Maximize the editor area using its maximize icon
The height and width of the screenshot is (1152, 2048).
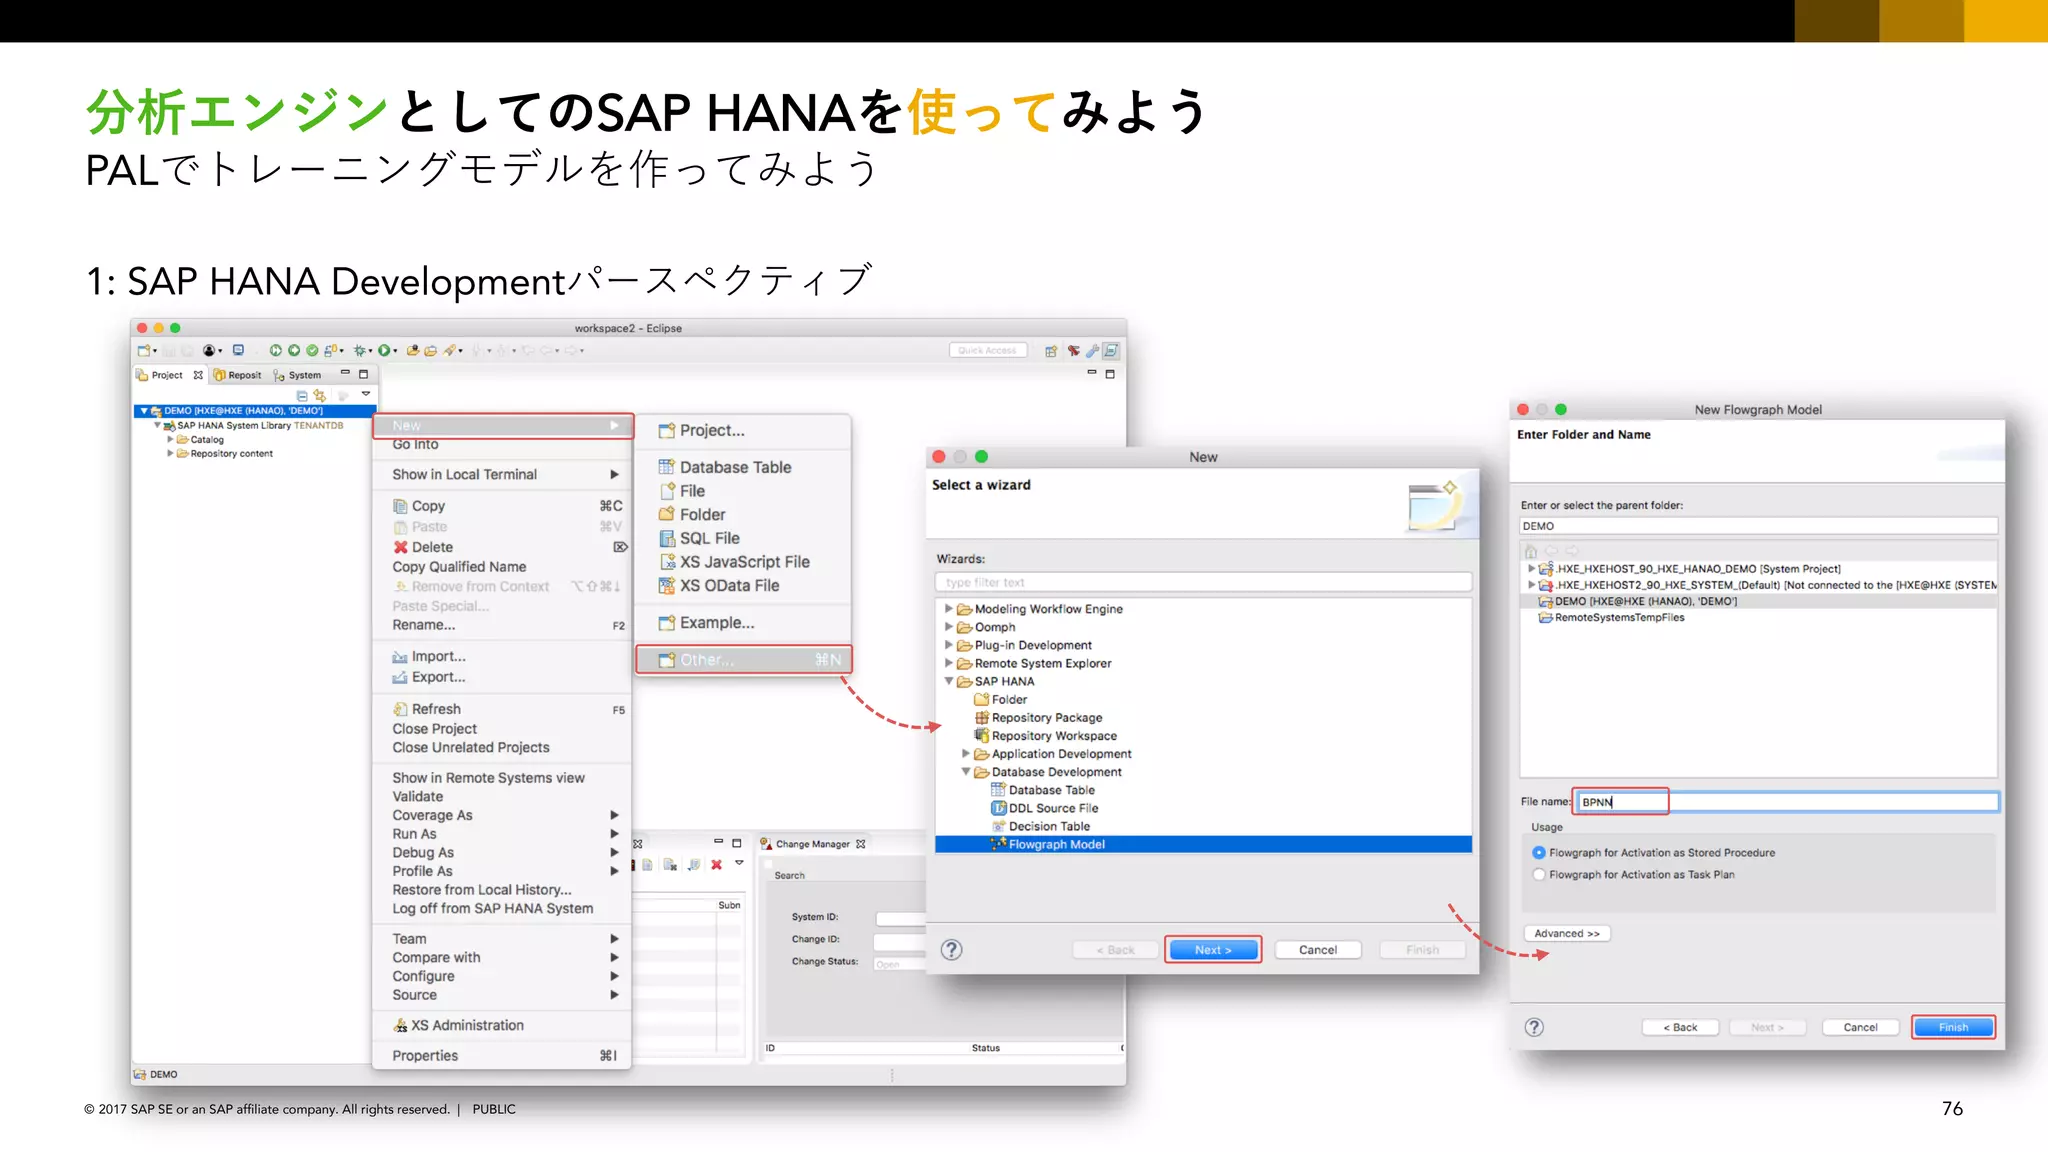click(1110, 374)
